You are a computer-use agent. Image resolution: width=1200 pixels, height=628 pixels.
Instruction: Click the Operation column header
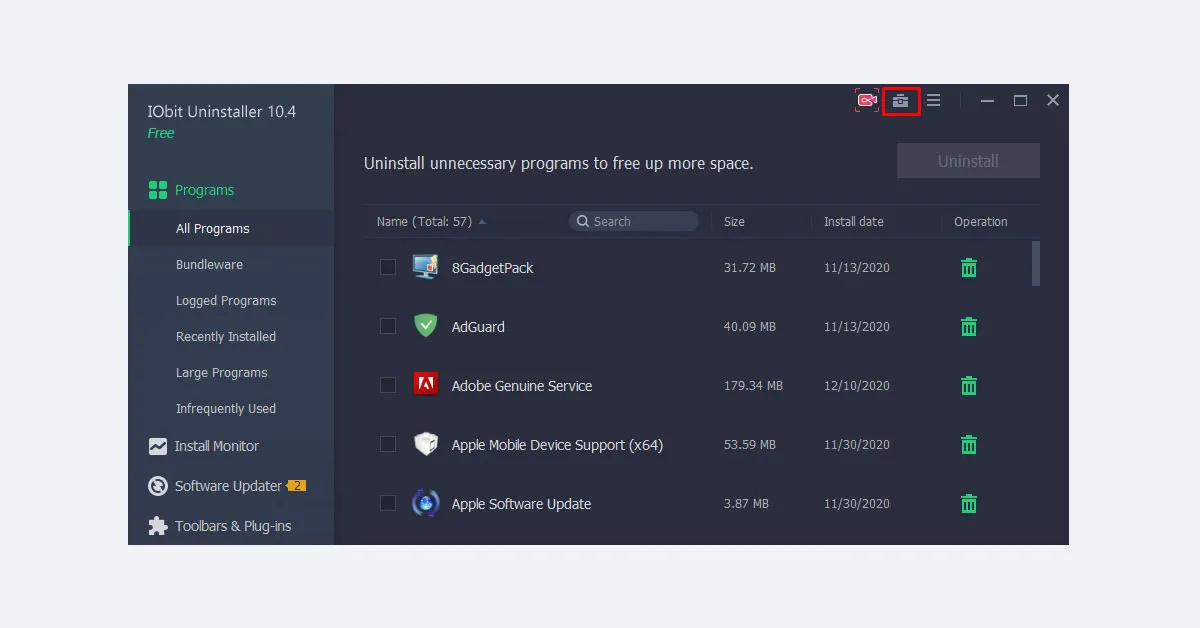981,222
